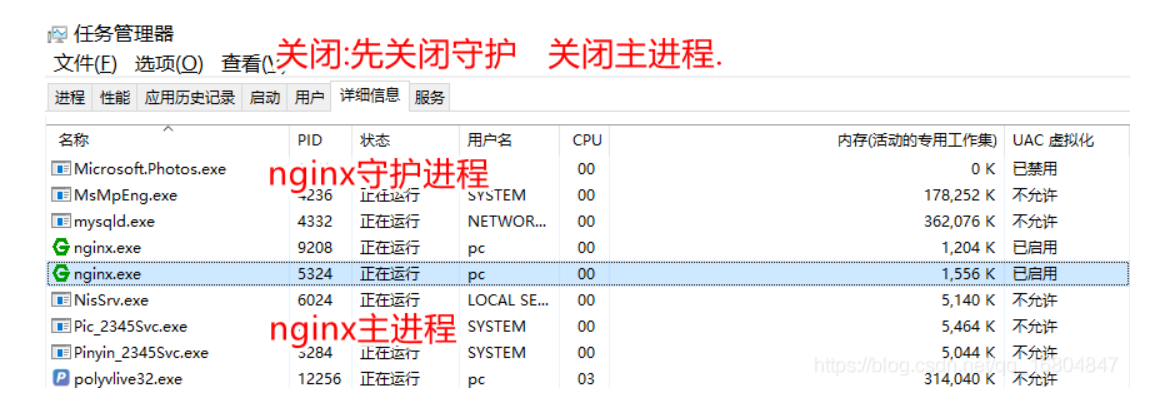Select the MsMpEng.exe name text
1157x405 pixels.
(x=125, y=195)
